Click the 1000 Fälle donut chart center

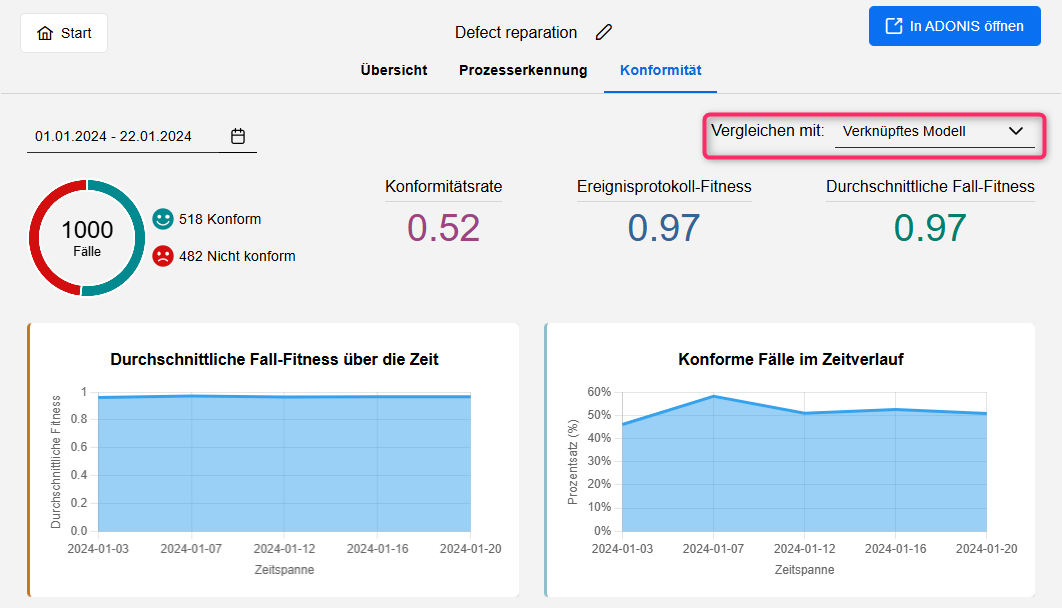click(x=87, y=238)
